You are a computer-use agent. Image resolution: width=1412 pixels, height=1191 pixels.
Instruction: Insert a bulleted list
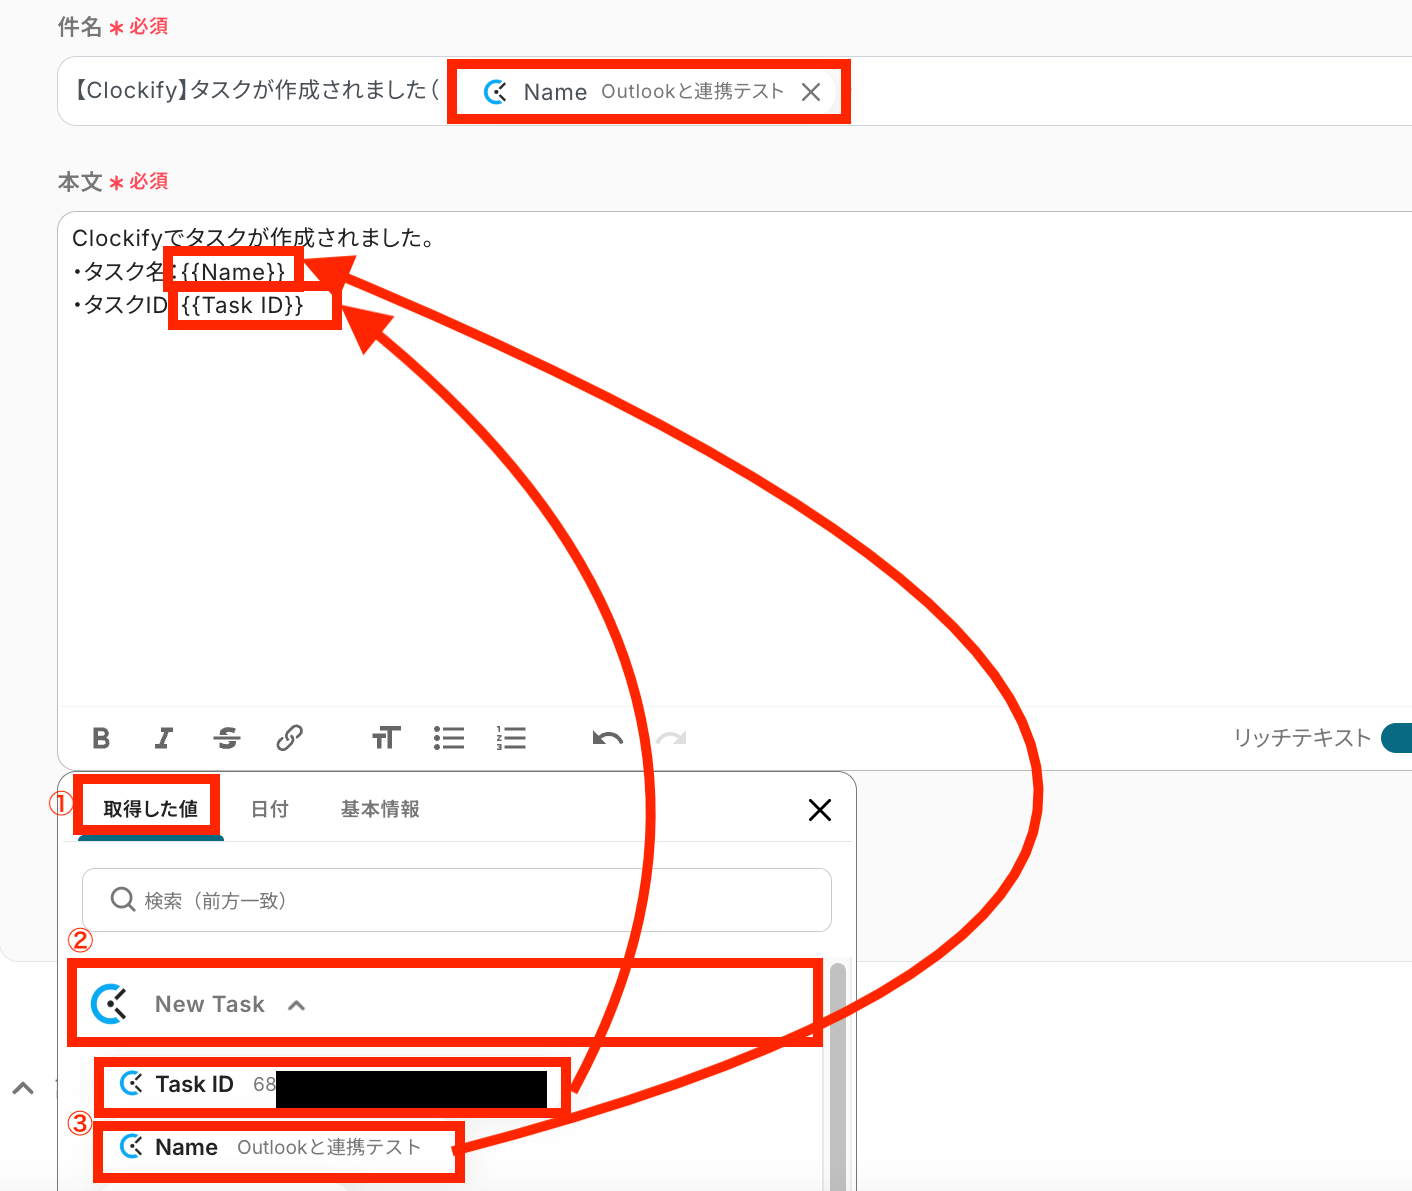coord(449,738)
